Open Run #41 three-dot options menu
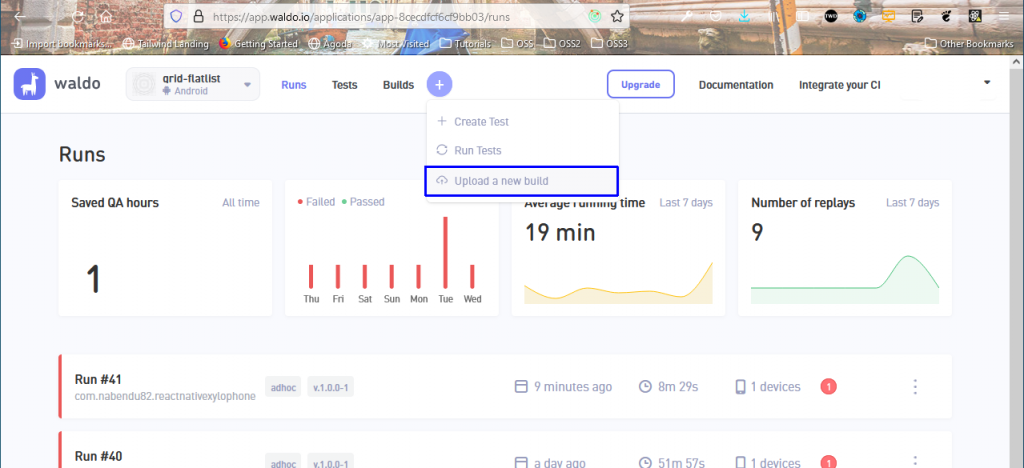The width and height of the screenshot is (1024, 468). click(x=915, y=386)
